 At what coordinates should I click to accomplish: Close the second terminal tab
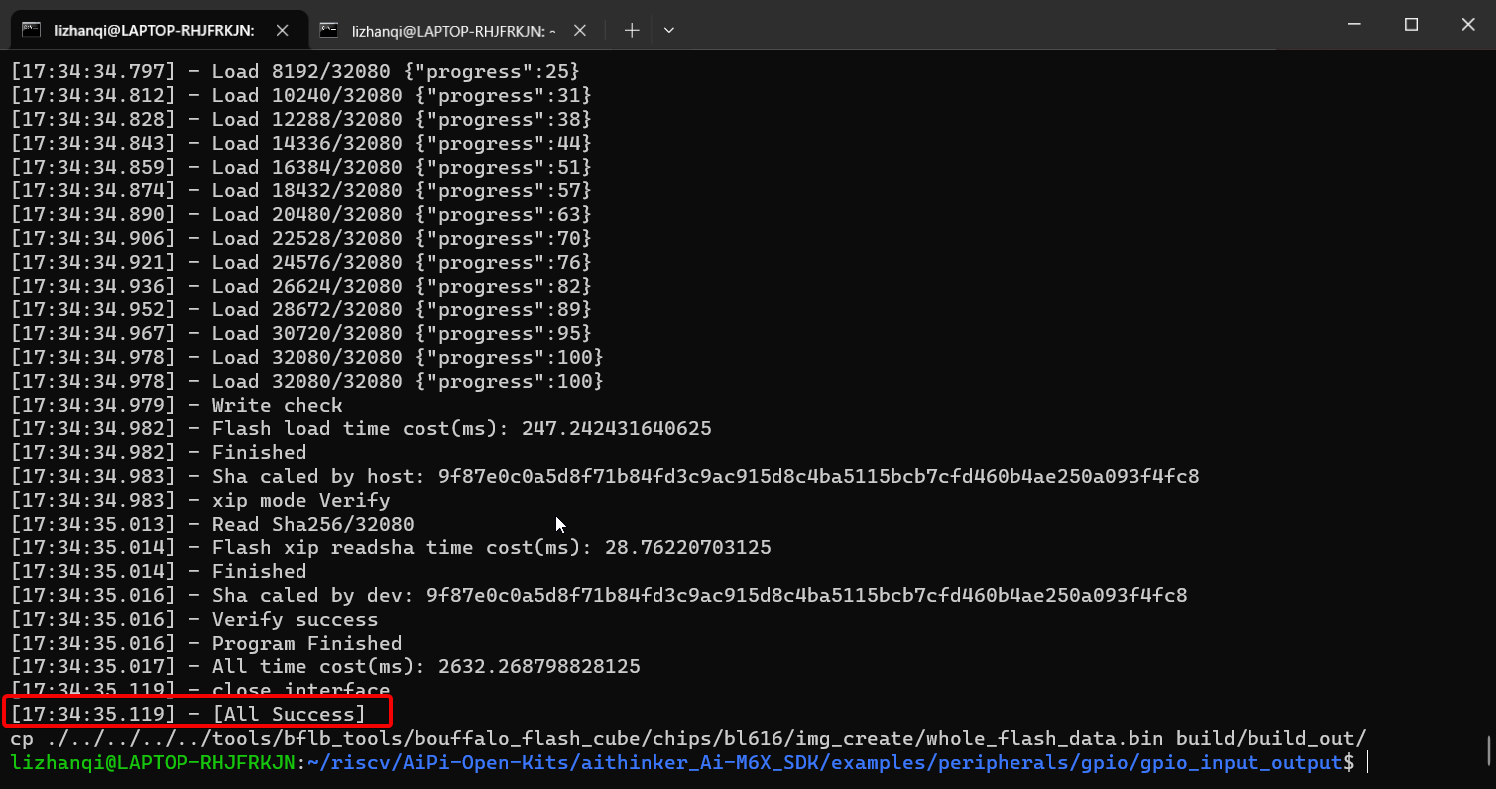(581, 30)
